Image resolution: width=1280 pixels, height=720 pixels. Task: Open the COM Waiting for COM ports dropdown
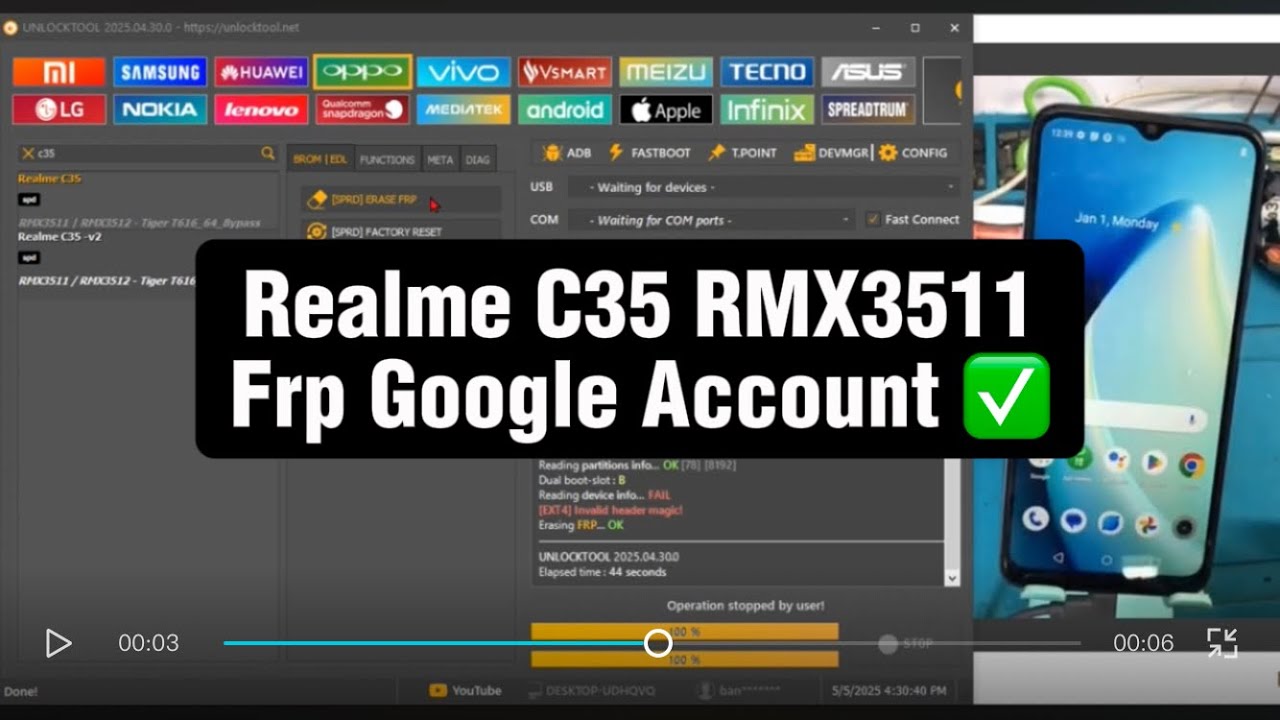(x=711, y=220)
